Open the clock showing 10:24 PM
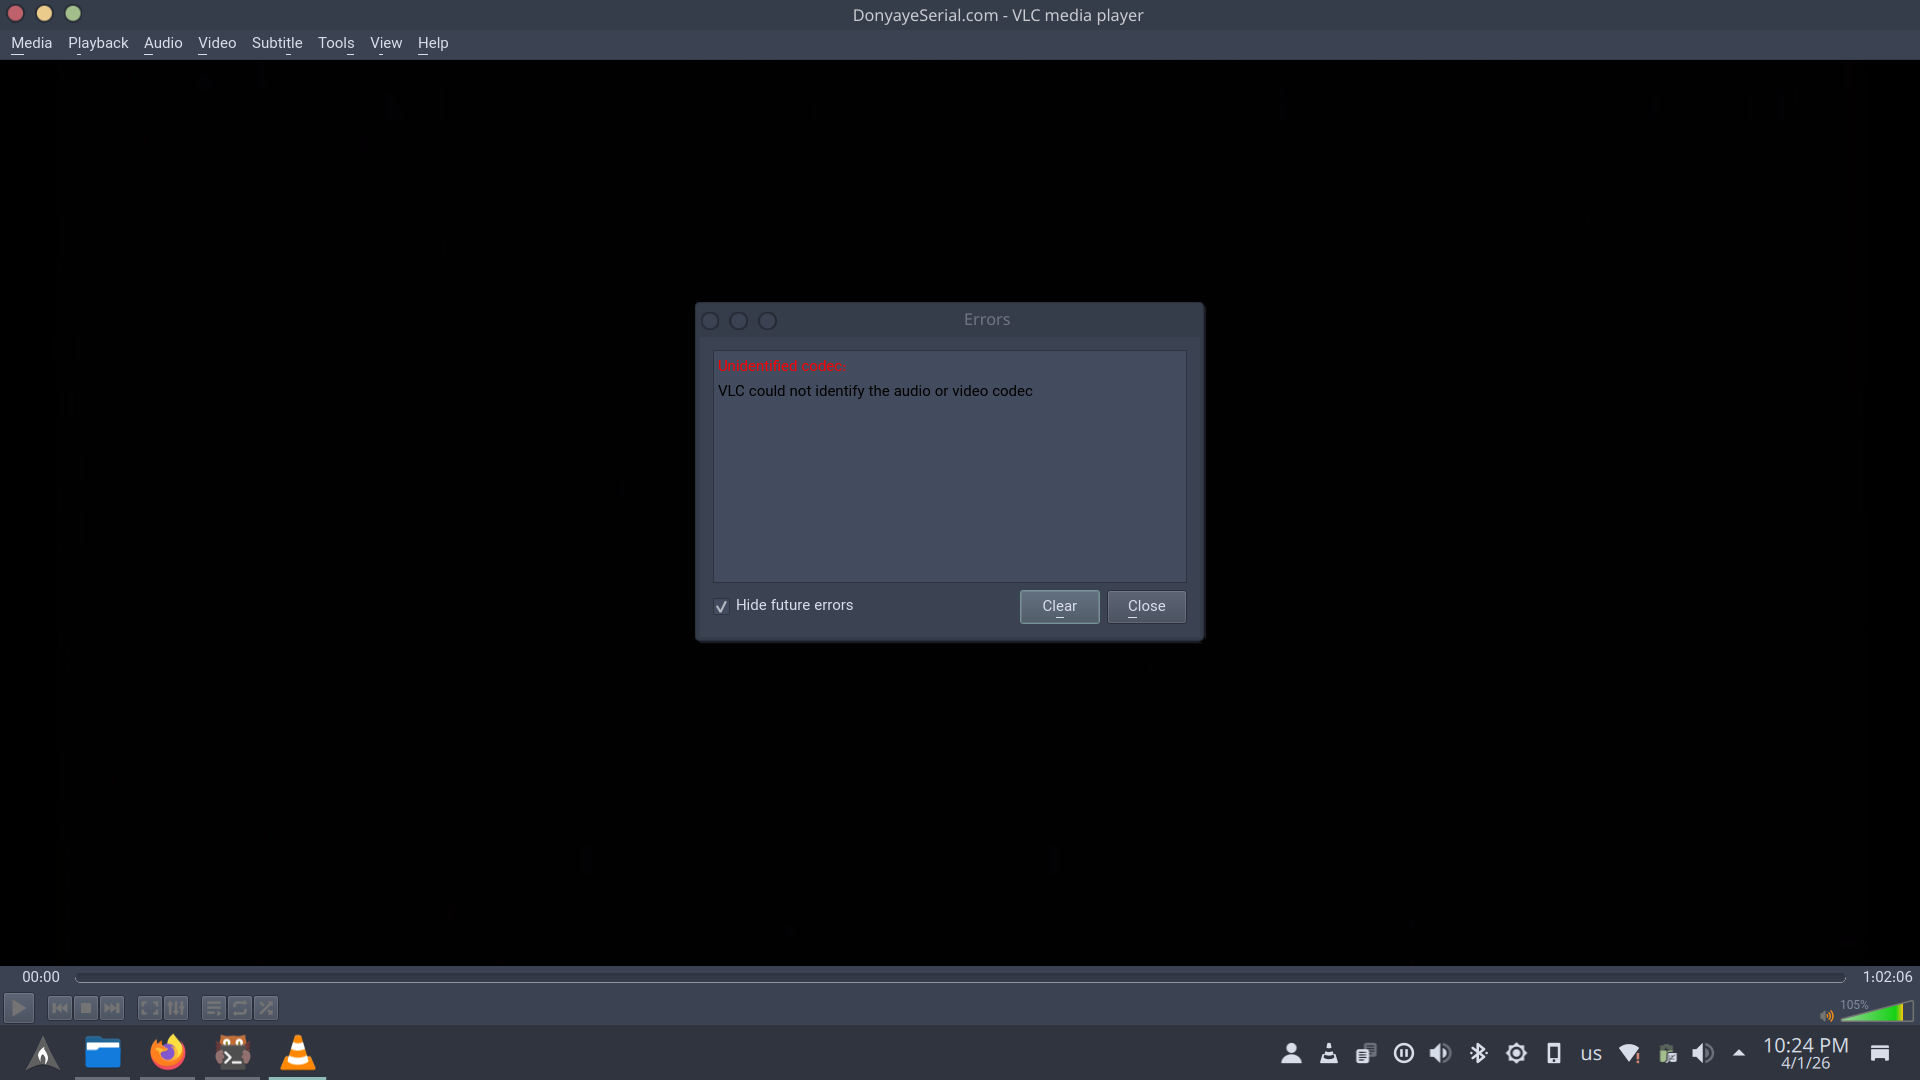Screen dimensions: 1920x1080 [x=1806, y=1053]
